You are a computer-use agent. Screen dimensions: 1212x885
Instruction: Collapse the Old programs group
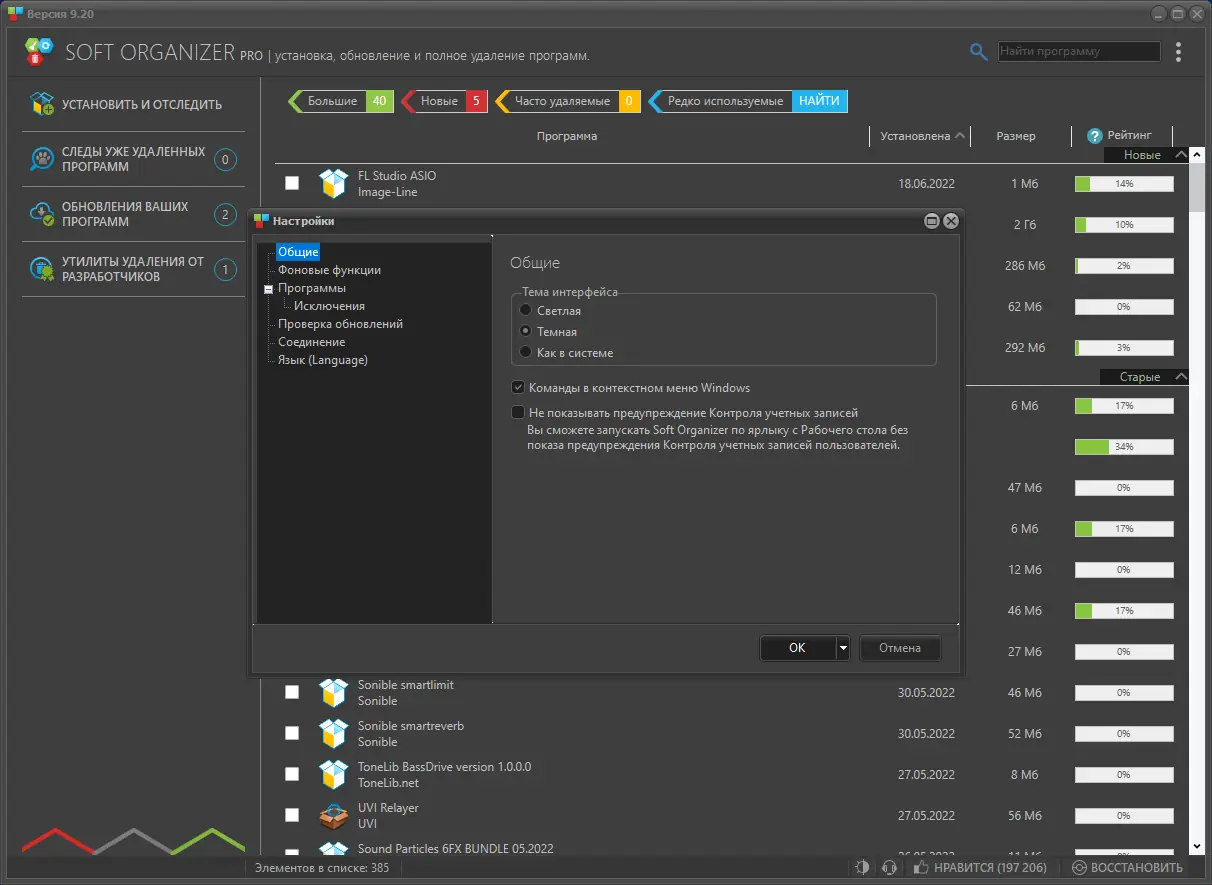1182,377
